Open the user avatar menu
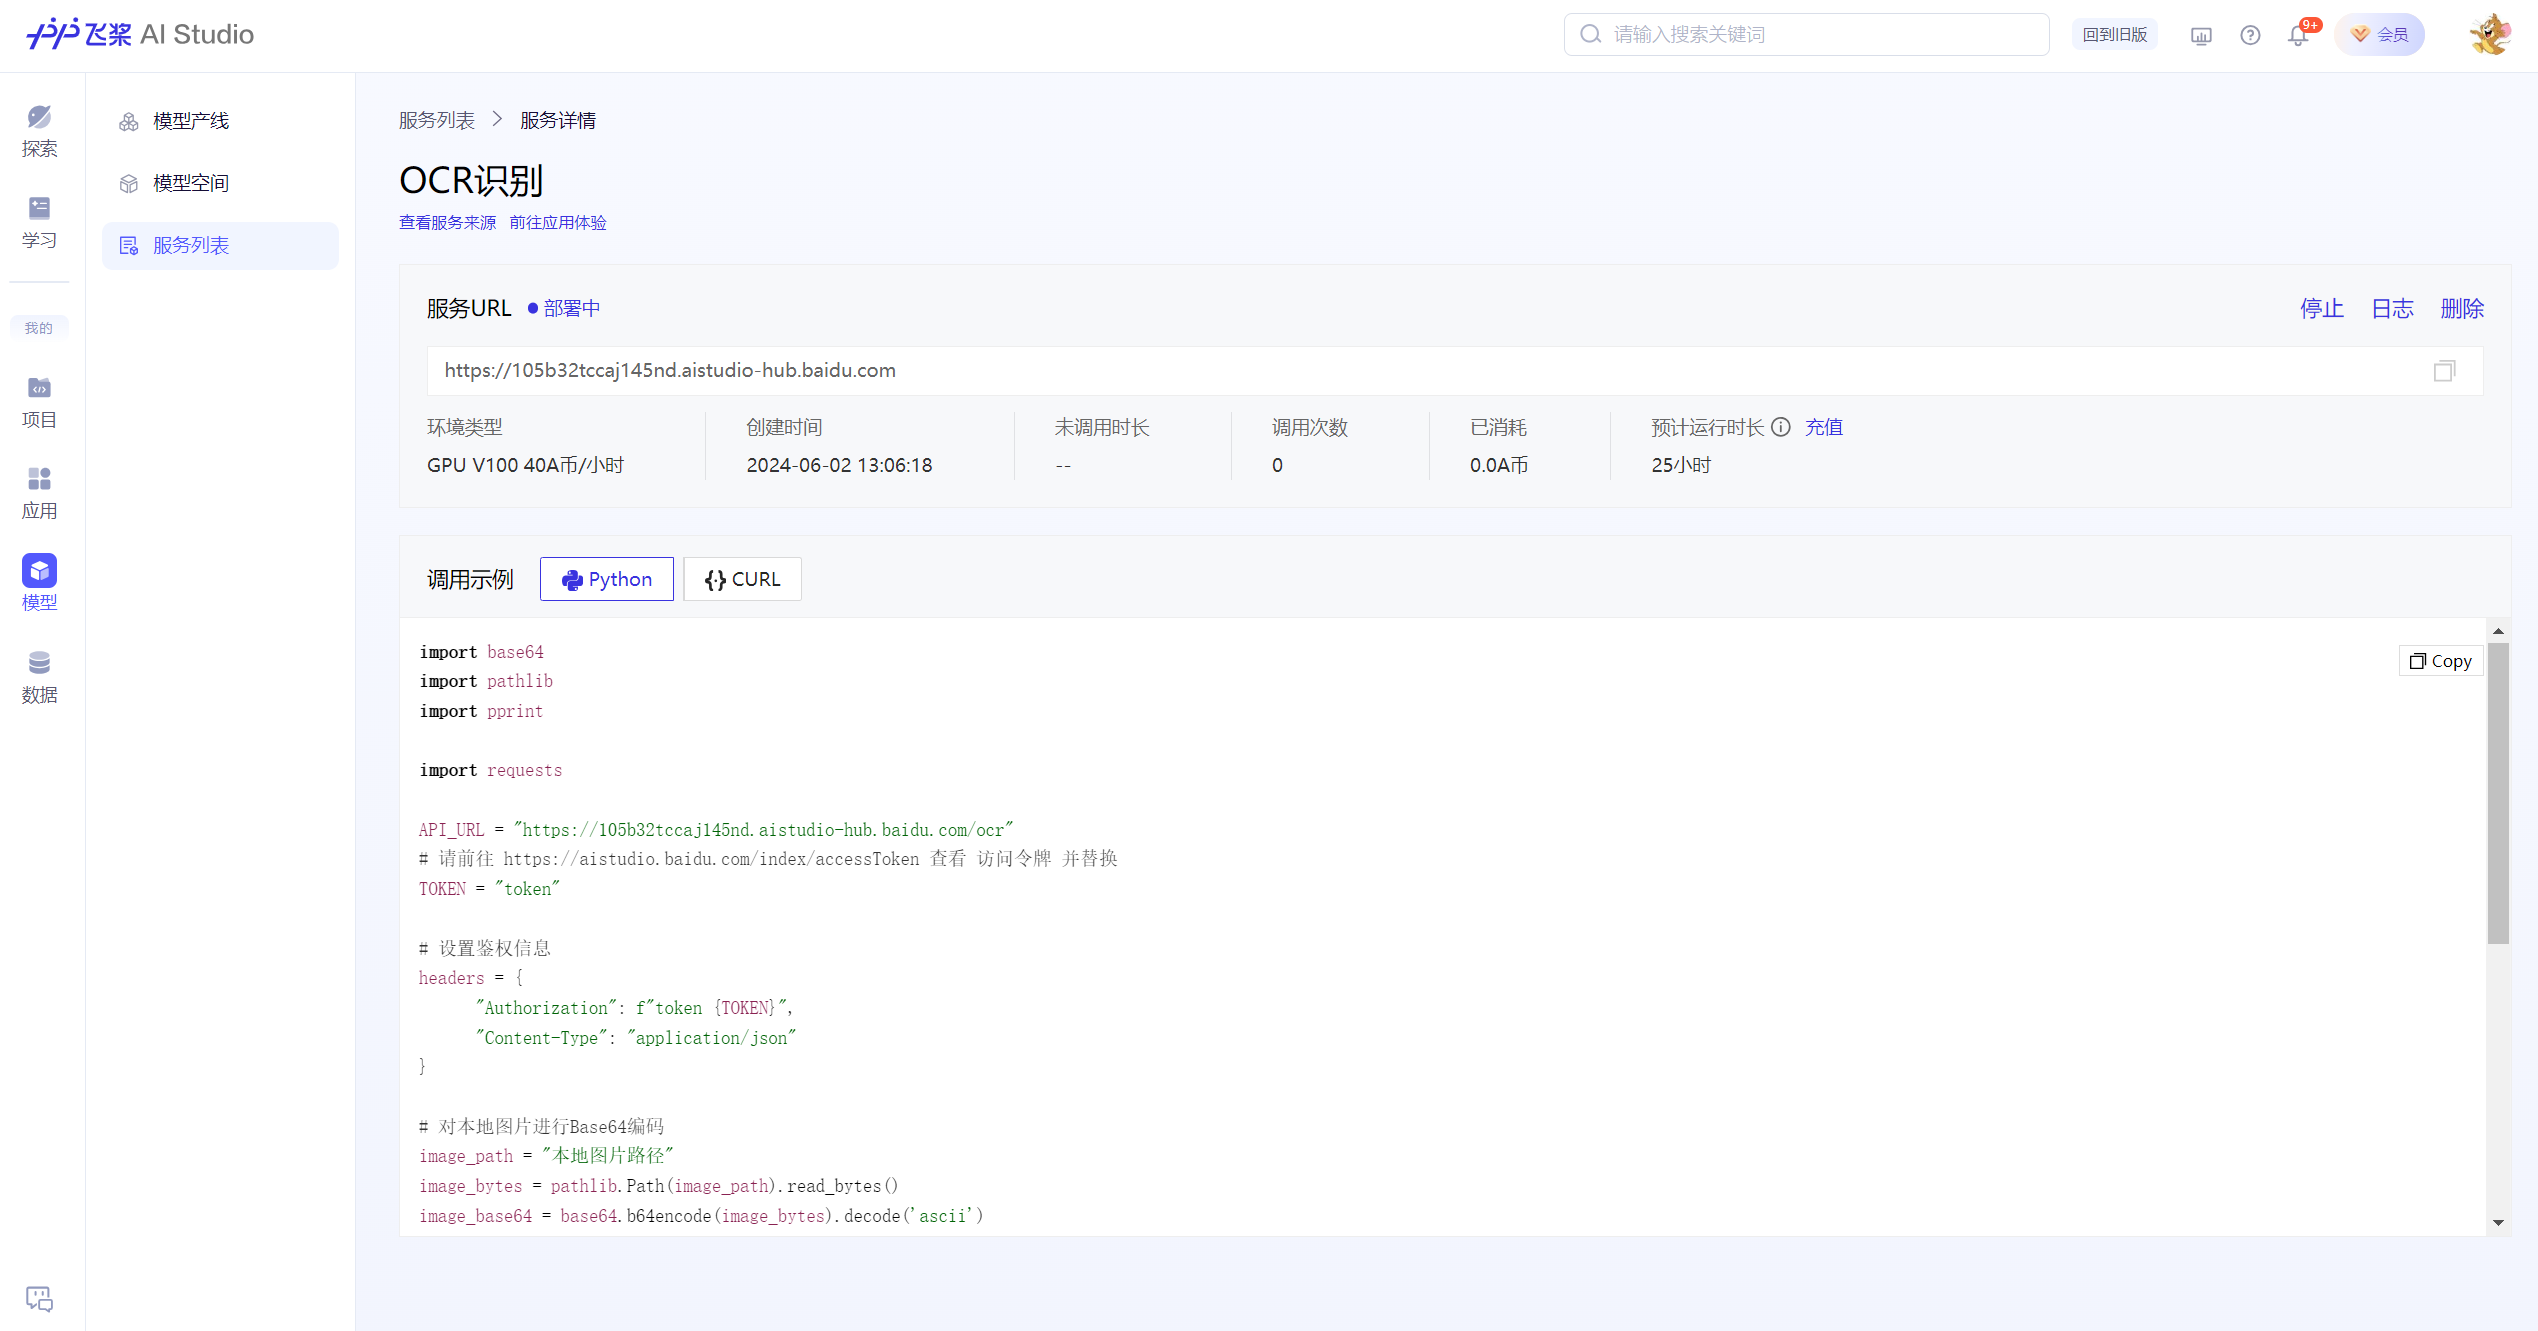Viewport: 2538px width, 1331px height. point(2489,35)
